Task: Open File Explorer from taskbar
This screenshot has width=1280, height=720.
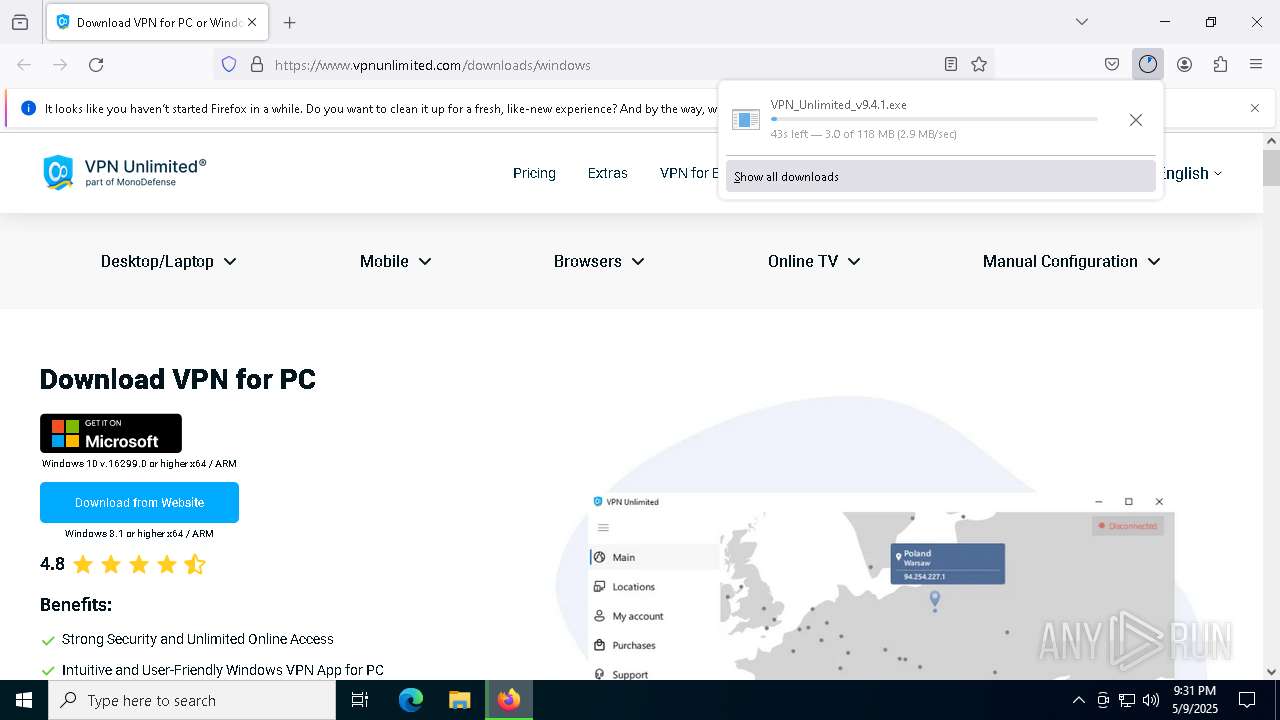Action: [x=459, y=700]
